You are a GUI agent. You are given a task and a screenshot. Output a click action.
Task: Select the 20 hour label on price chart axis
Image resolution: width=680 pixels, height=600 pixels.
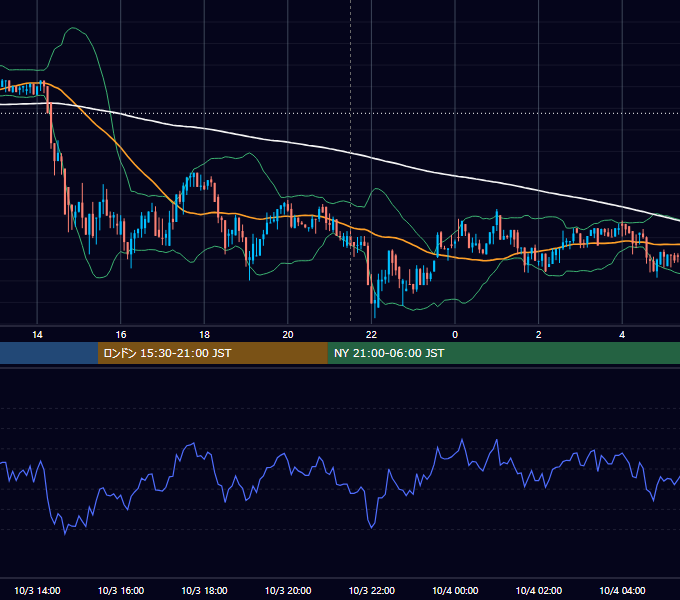click(288, 335)
